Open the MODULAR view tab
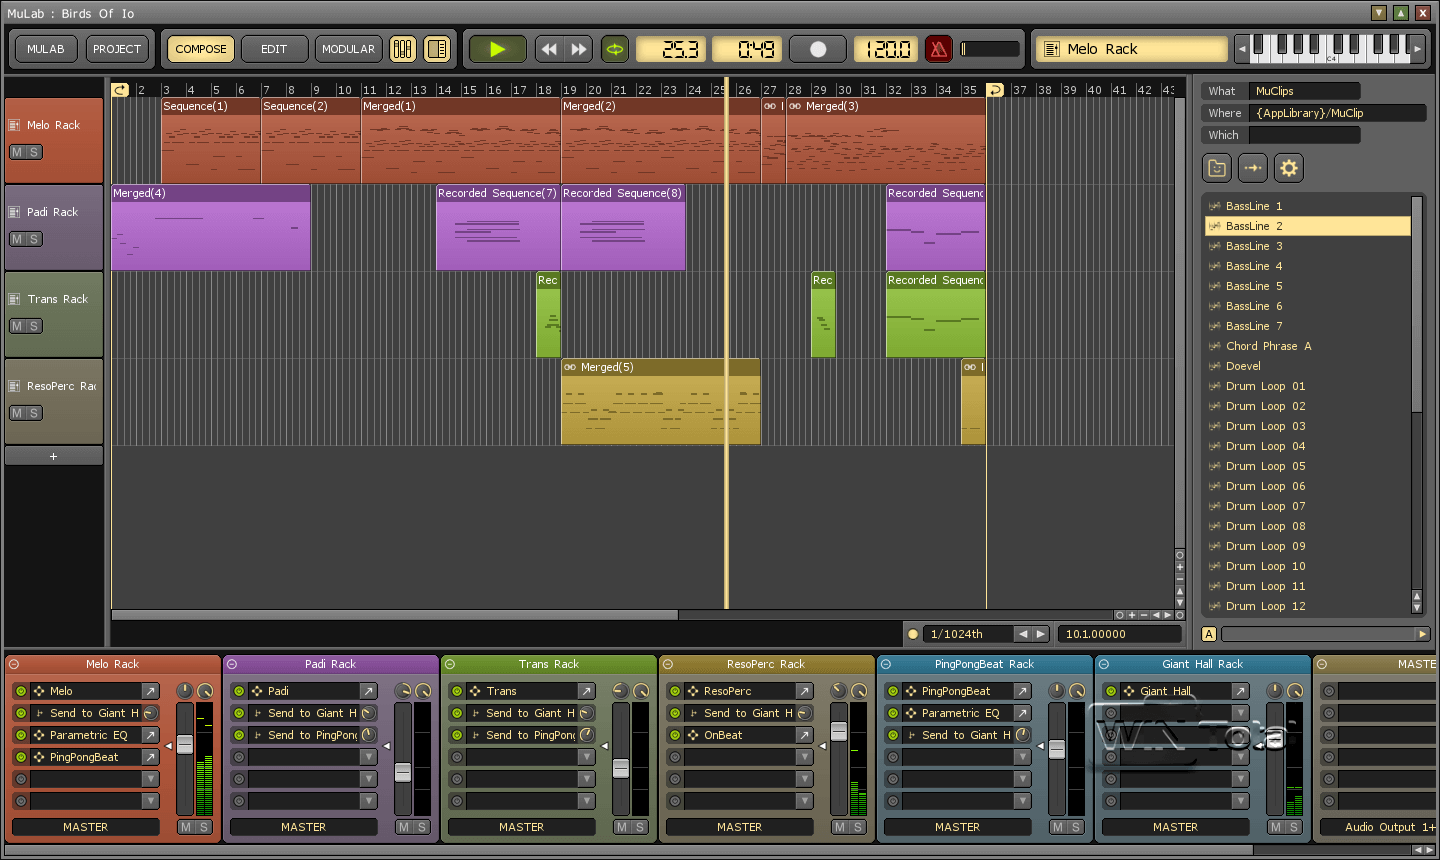1440x860 pixels. coord(348,49)
